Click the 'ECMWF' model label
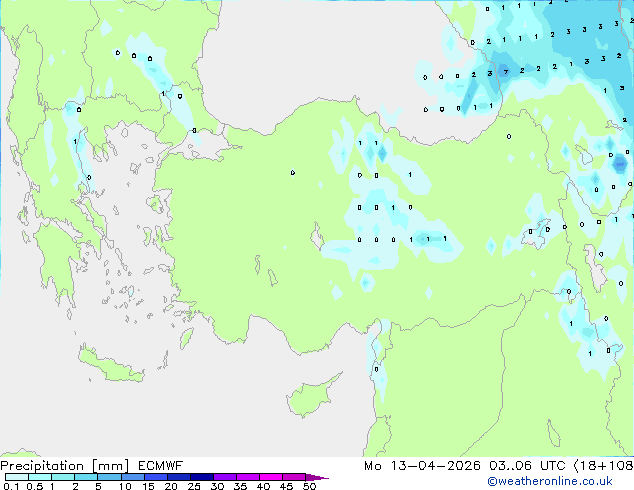 [161, 466]
